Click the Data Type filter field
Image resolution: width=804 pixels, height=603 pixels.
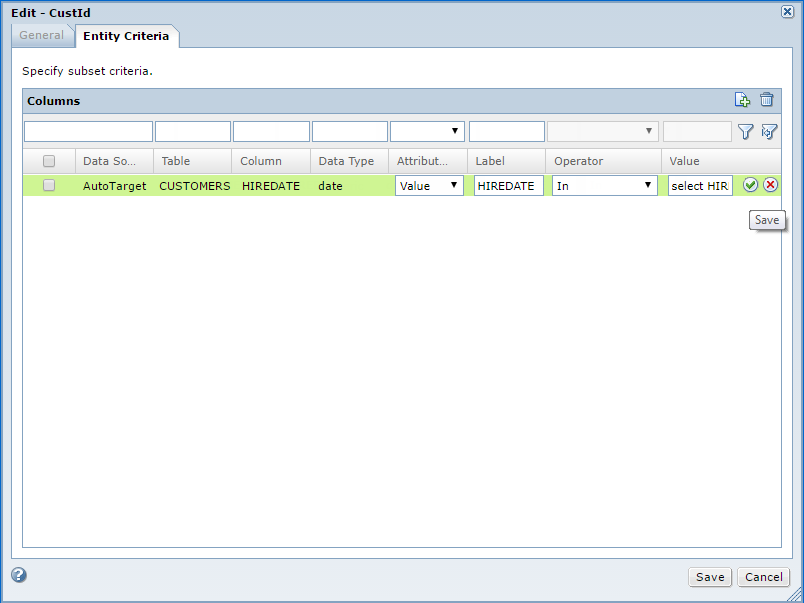click(x=350, y=131)
